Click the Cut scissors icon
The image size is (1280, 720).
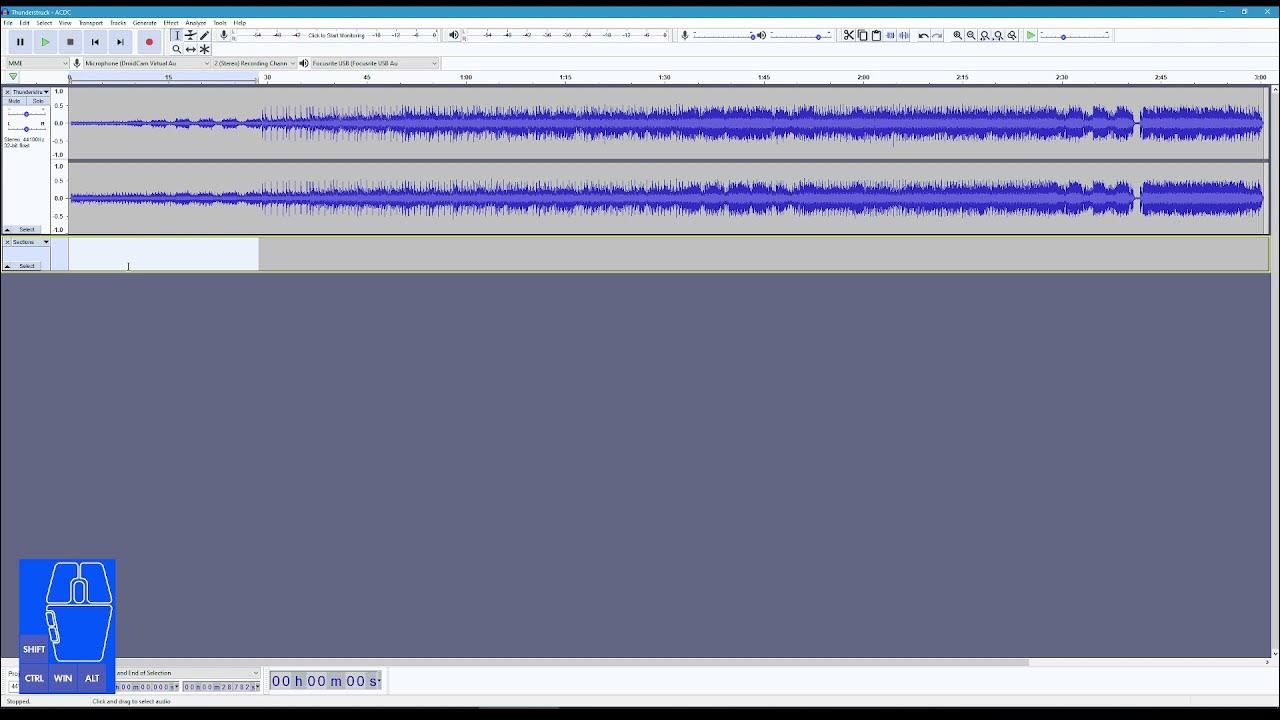[x=849, y=35]
